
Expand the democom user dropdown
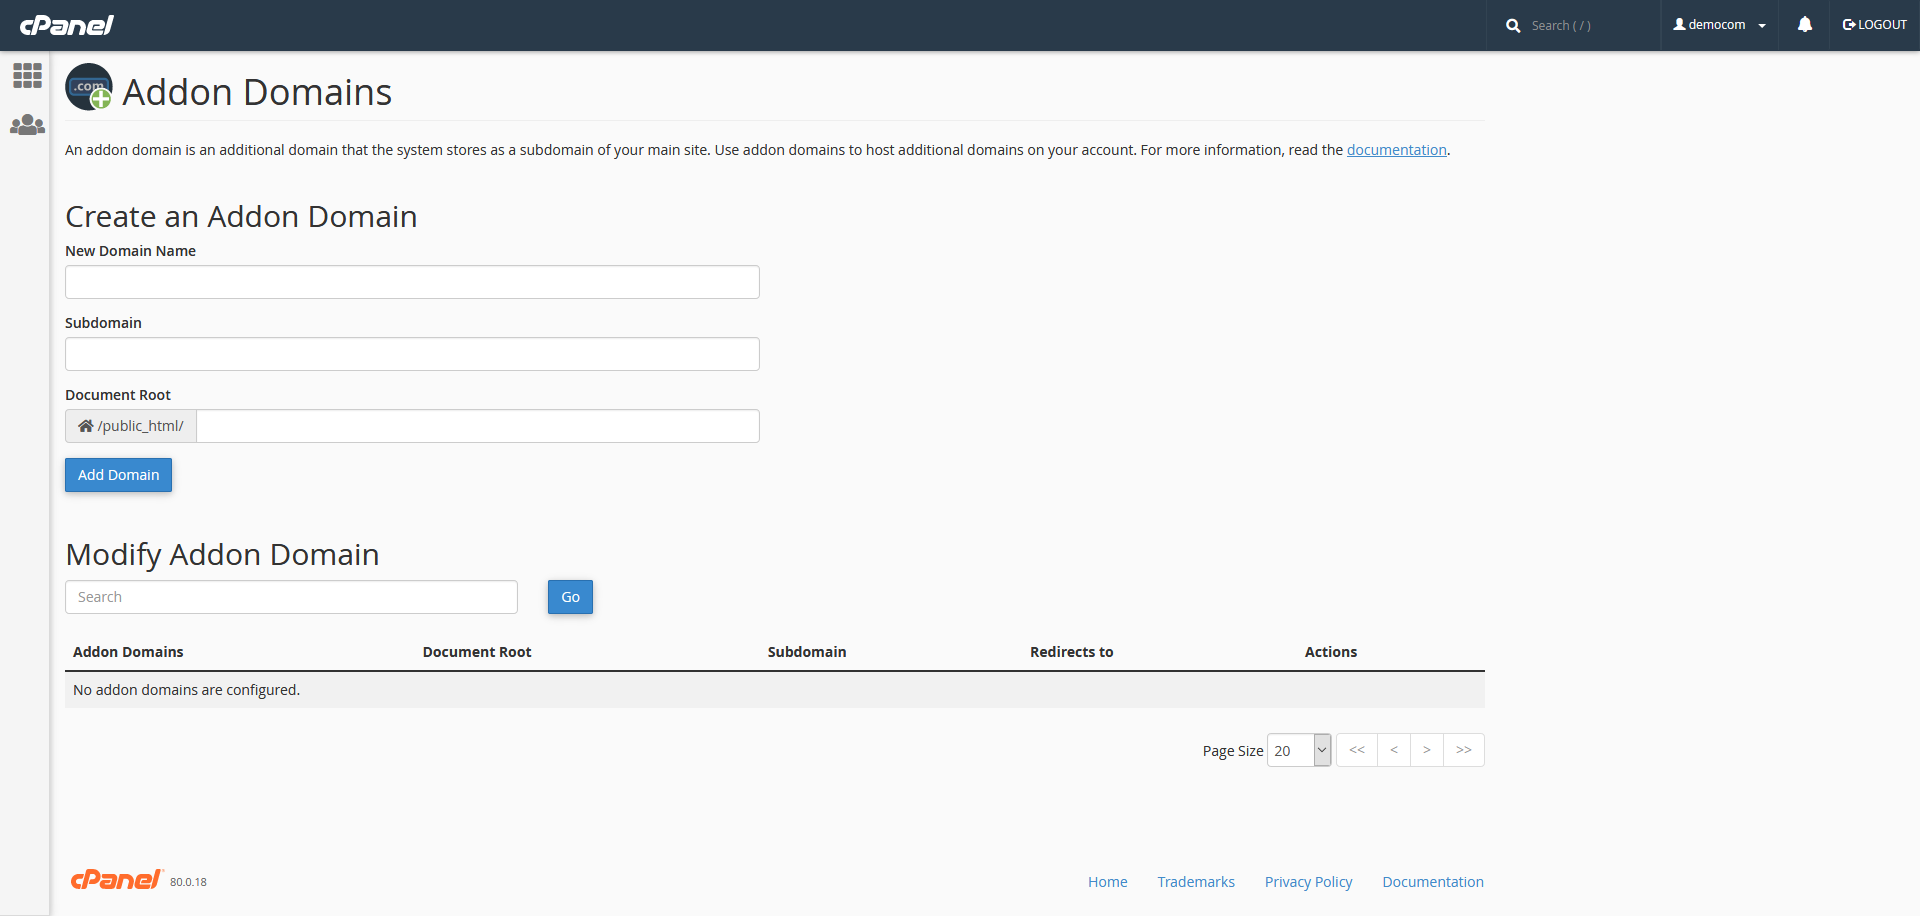point(1719,25)
